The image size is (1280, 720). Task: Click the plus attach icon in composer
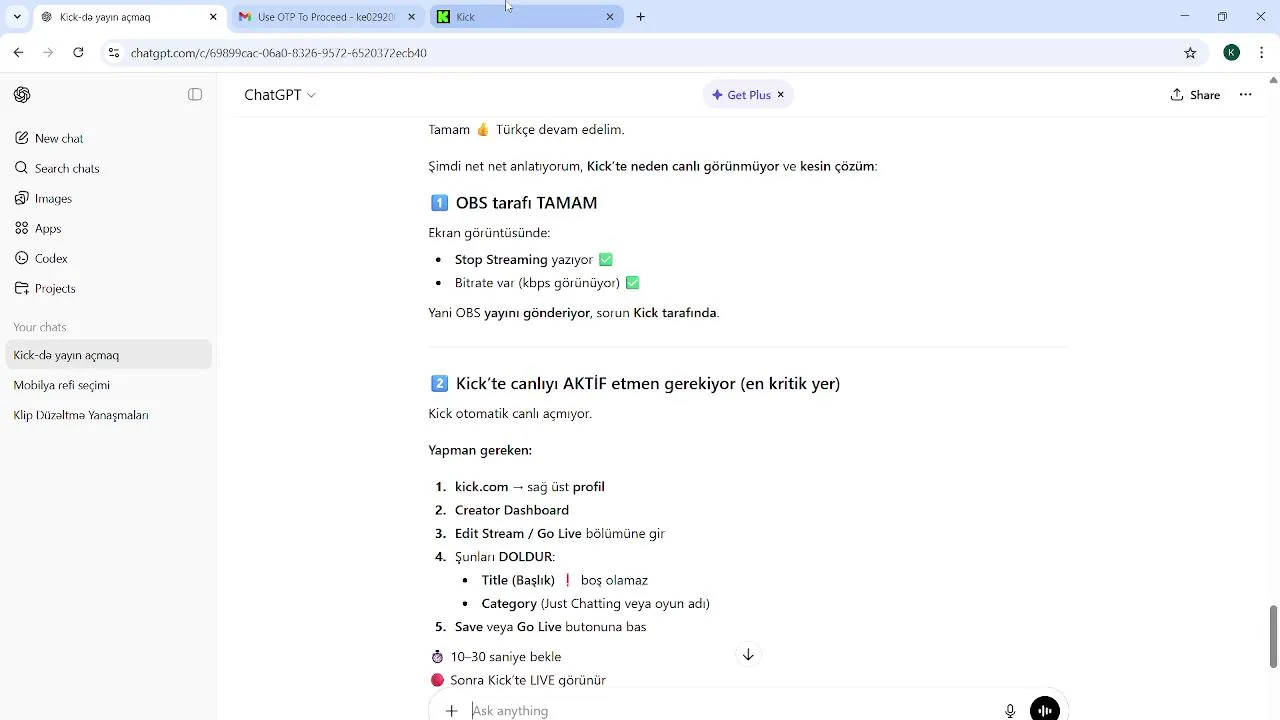(x=451, y=710)
